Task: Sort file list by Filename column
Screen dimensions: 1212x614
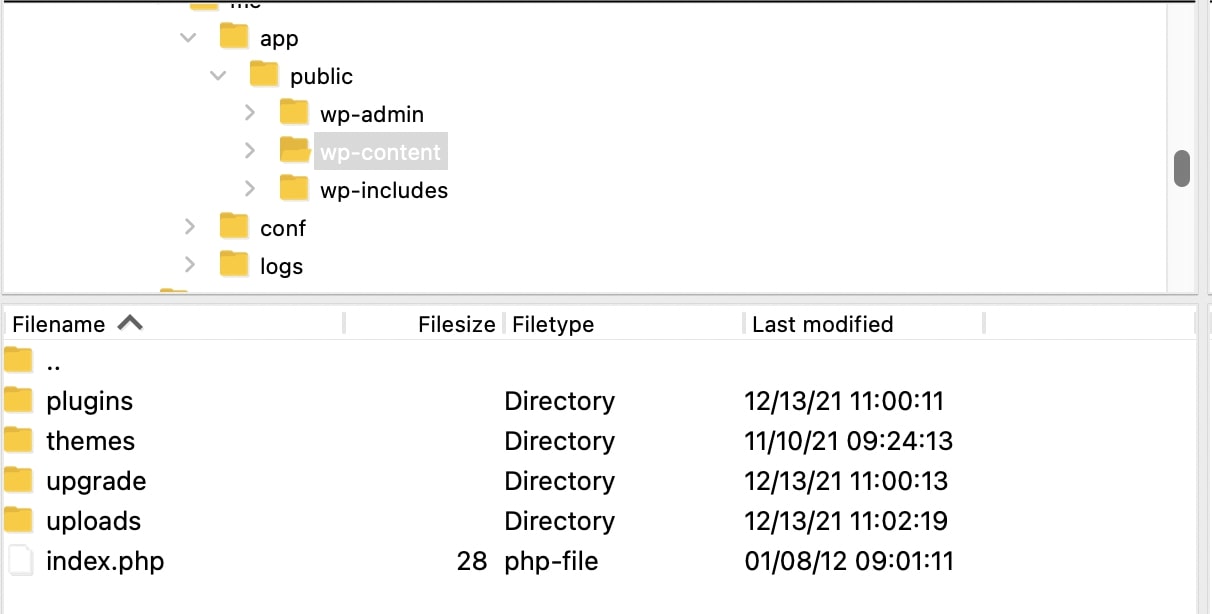Action: (x=59, y=324)
